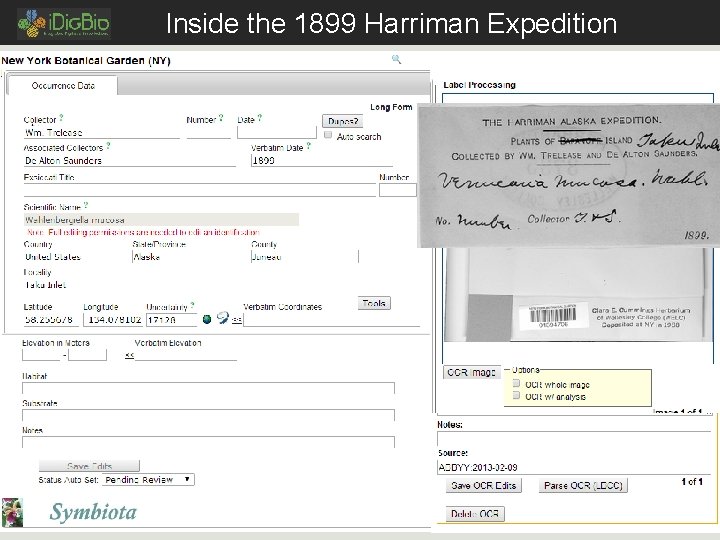Screen dimensions: 720x540
Task: Click the Latitude field
Action: point(51,320)
